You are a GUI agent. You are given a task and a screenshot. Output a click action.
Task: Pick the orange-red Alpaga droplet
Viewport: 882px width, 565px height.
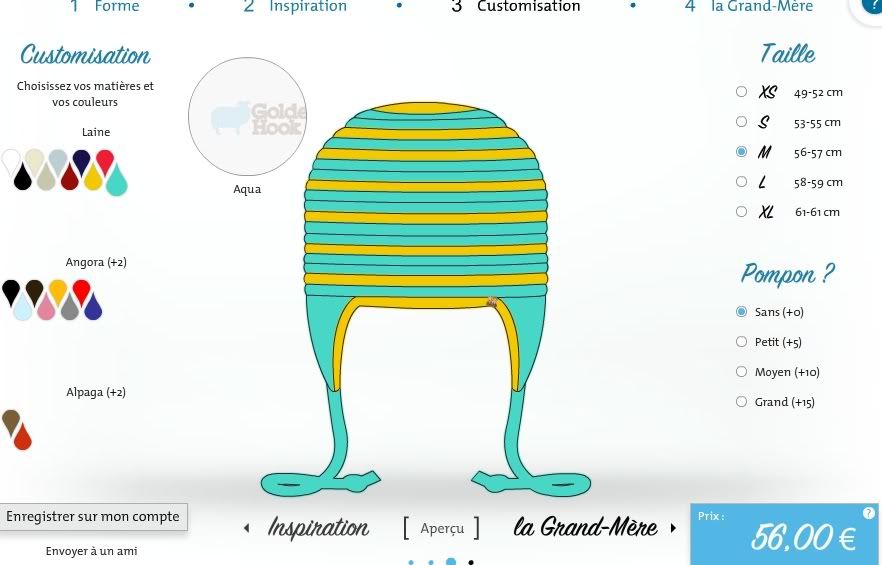point(22,437)
